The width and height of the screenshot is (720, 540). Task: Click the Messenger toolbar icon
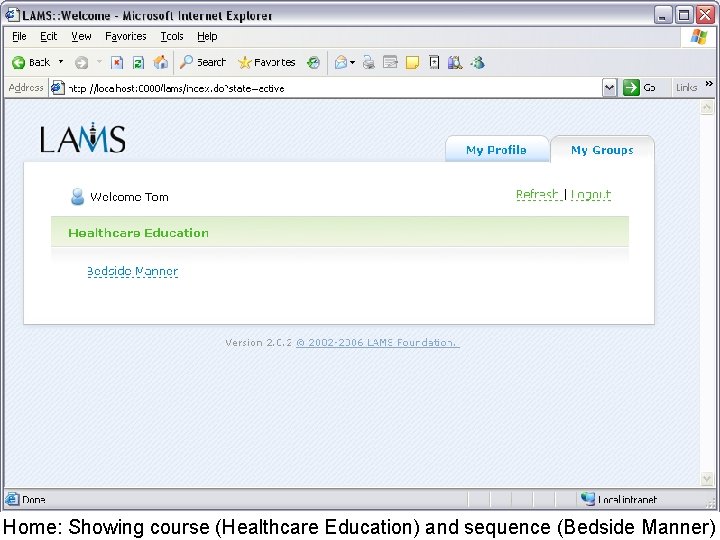pyautogui.click(x=478, y=62)
